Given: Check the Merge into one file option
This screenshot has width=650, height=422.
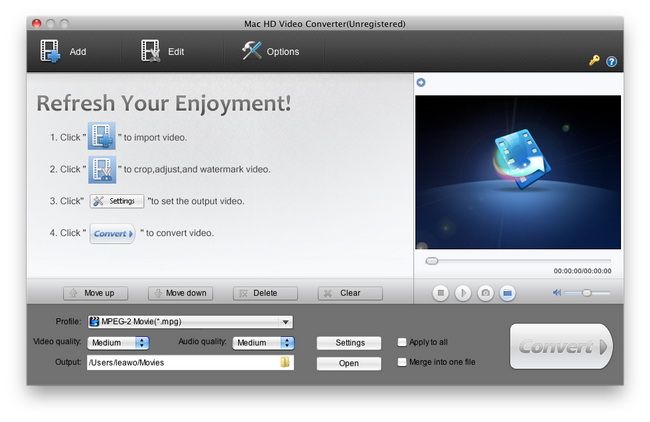Looking at the screenshot, I should tap(402, 362).
